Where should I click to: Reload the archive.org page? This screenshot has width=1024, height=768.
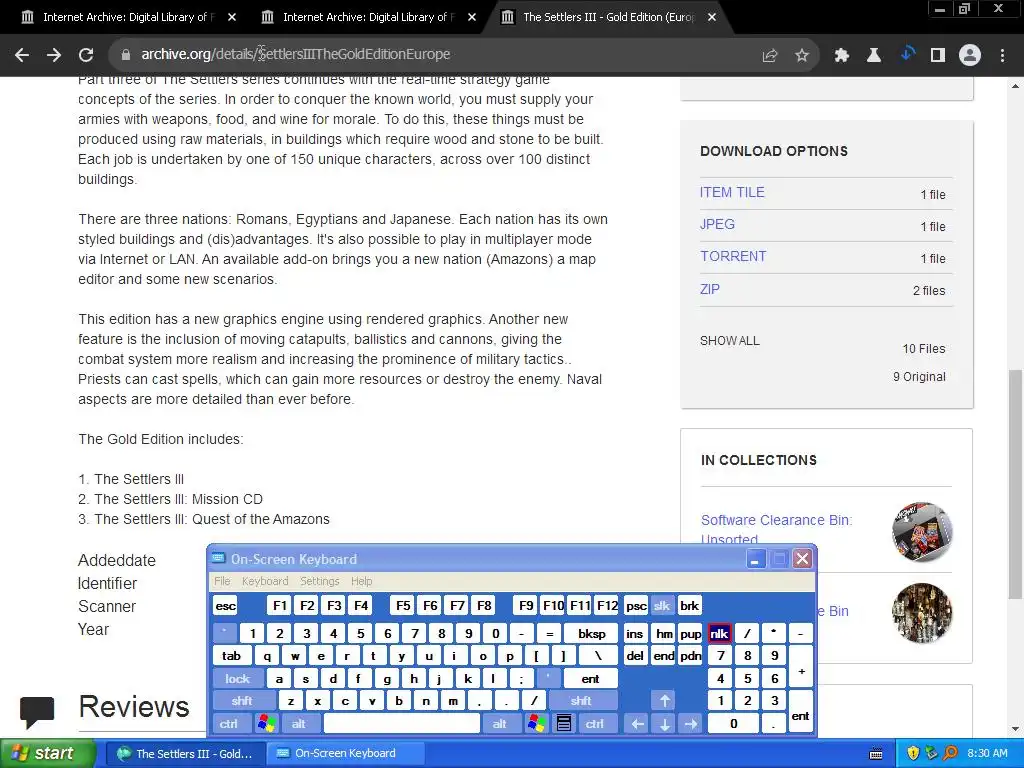click(86, 55)
